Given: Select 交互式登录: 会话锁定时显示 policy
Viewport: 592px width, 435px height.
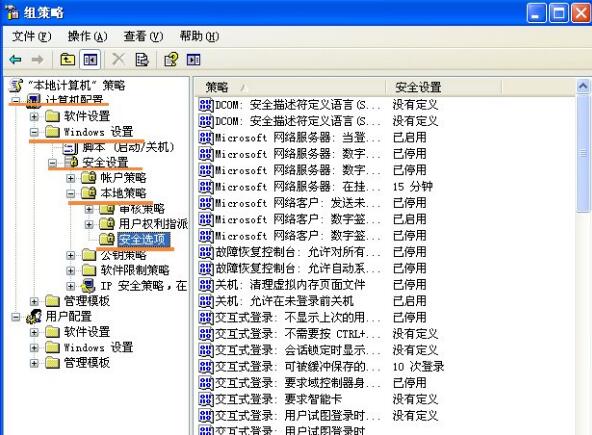Looking at the screenshot, I should click(289, 350).
